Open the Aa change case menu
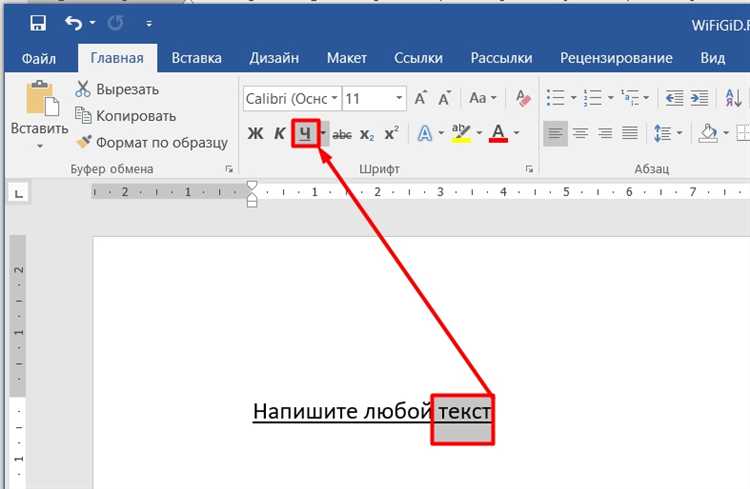Screen dimensions: 750x489 [x=483, y=98]
